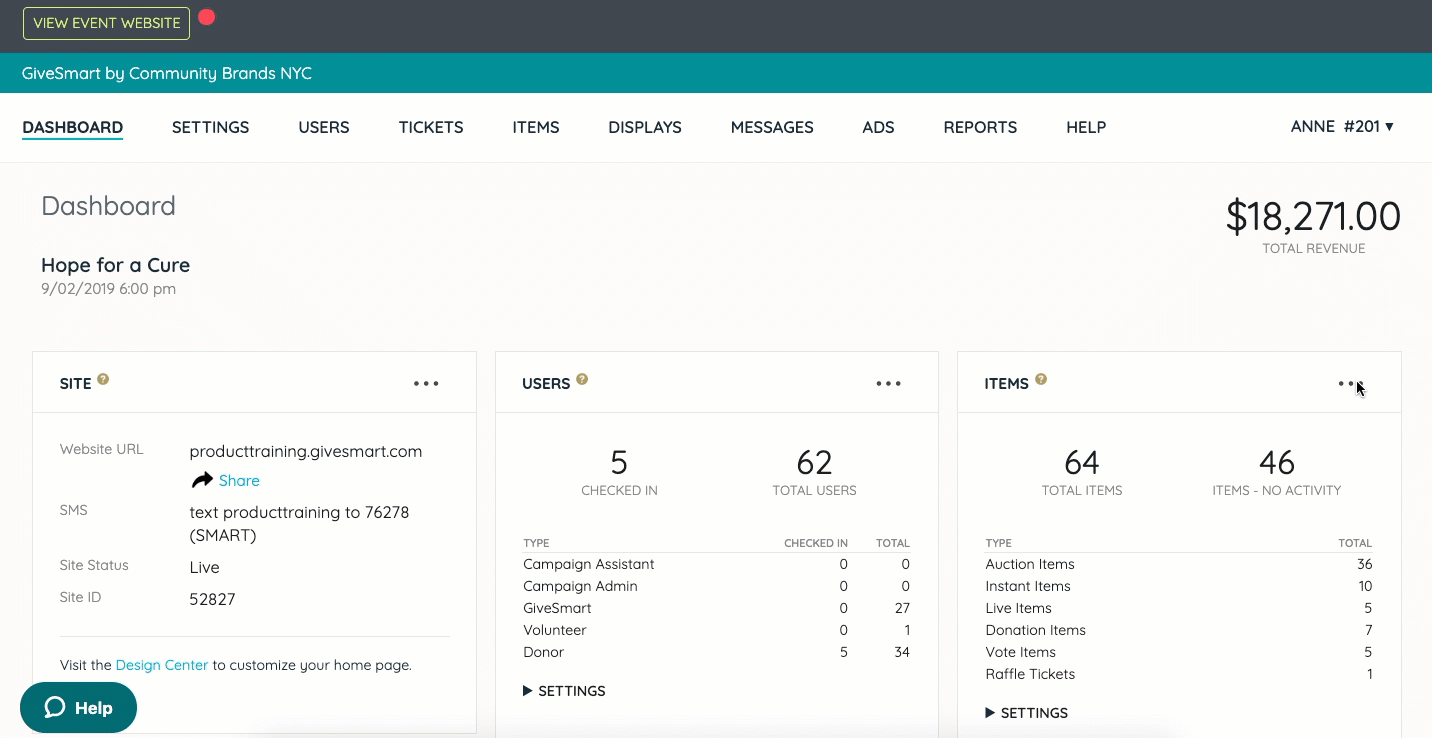Click the Auction Items row
This screenshot has height=738, width=1432.
point(1179,564)
